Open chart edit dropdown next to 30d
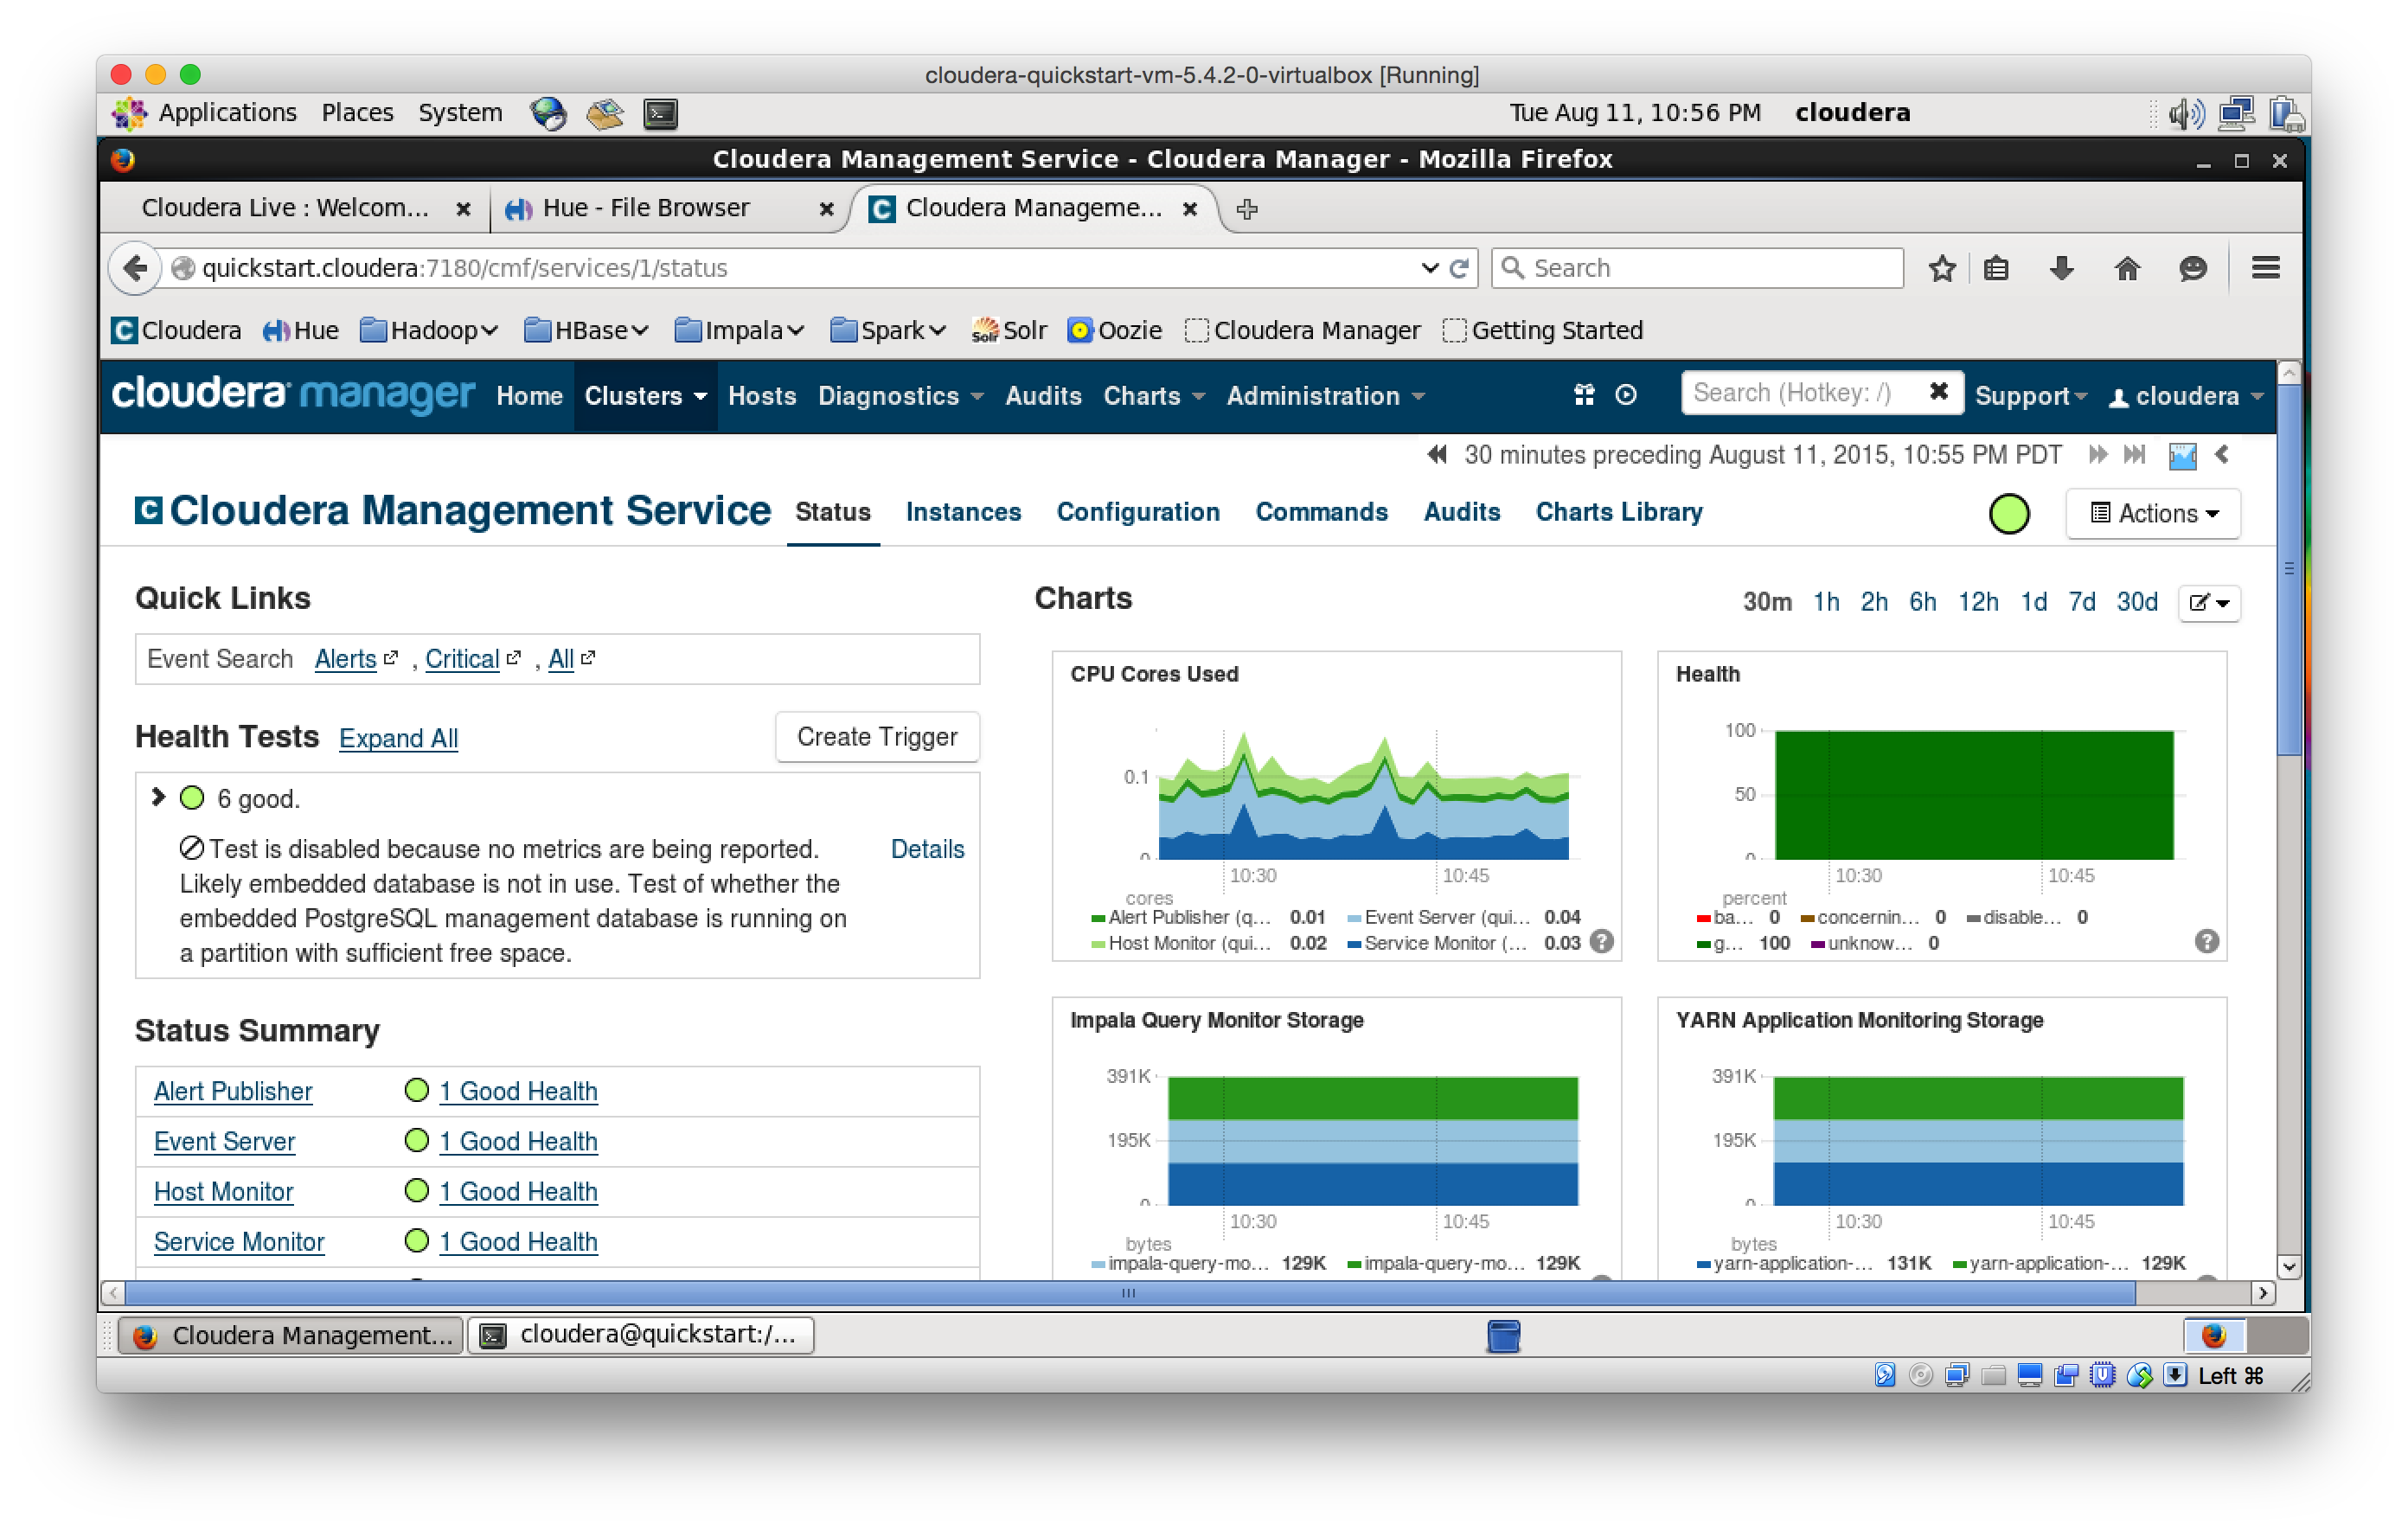2408x1531 pixels. click(x=2208, y=602)
